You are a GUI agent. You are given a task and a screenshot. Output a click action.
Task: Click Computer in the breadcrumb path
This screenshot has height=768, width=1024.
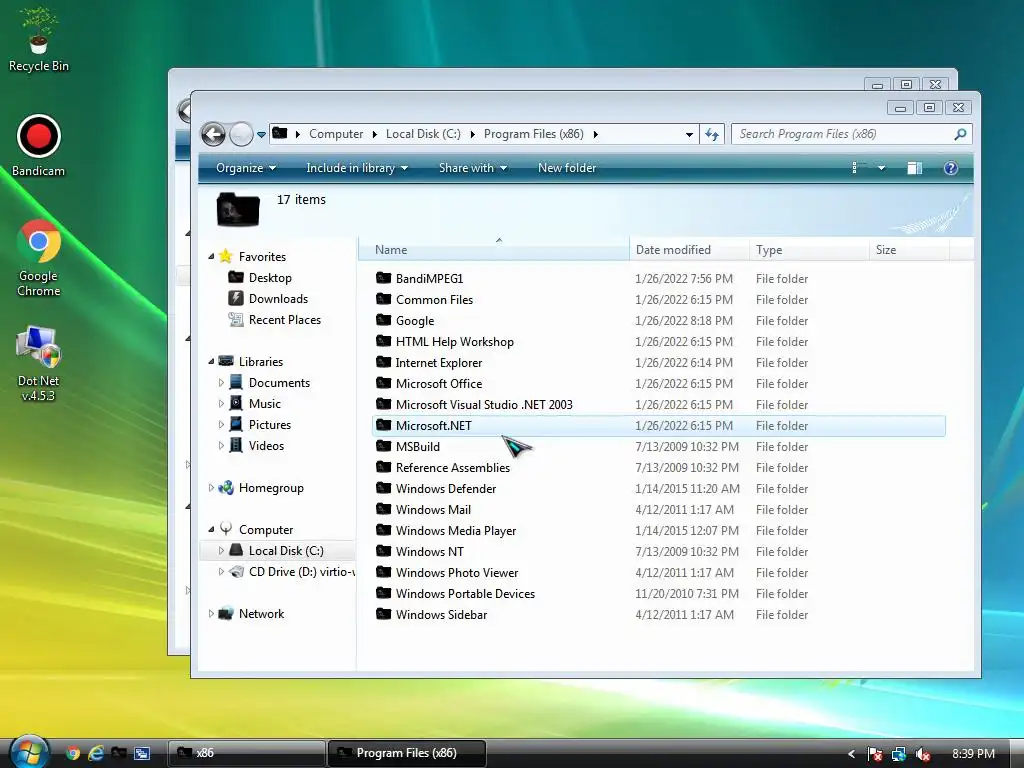click(336, 134)
